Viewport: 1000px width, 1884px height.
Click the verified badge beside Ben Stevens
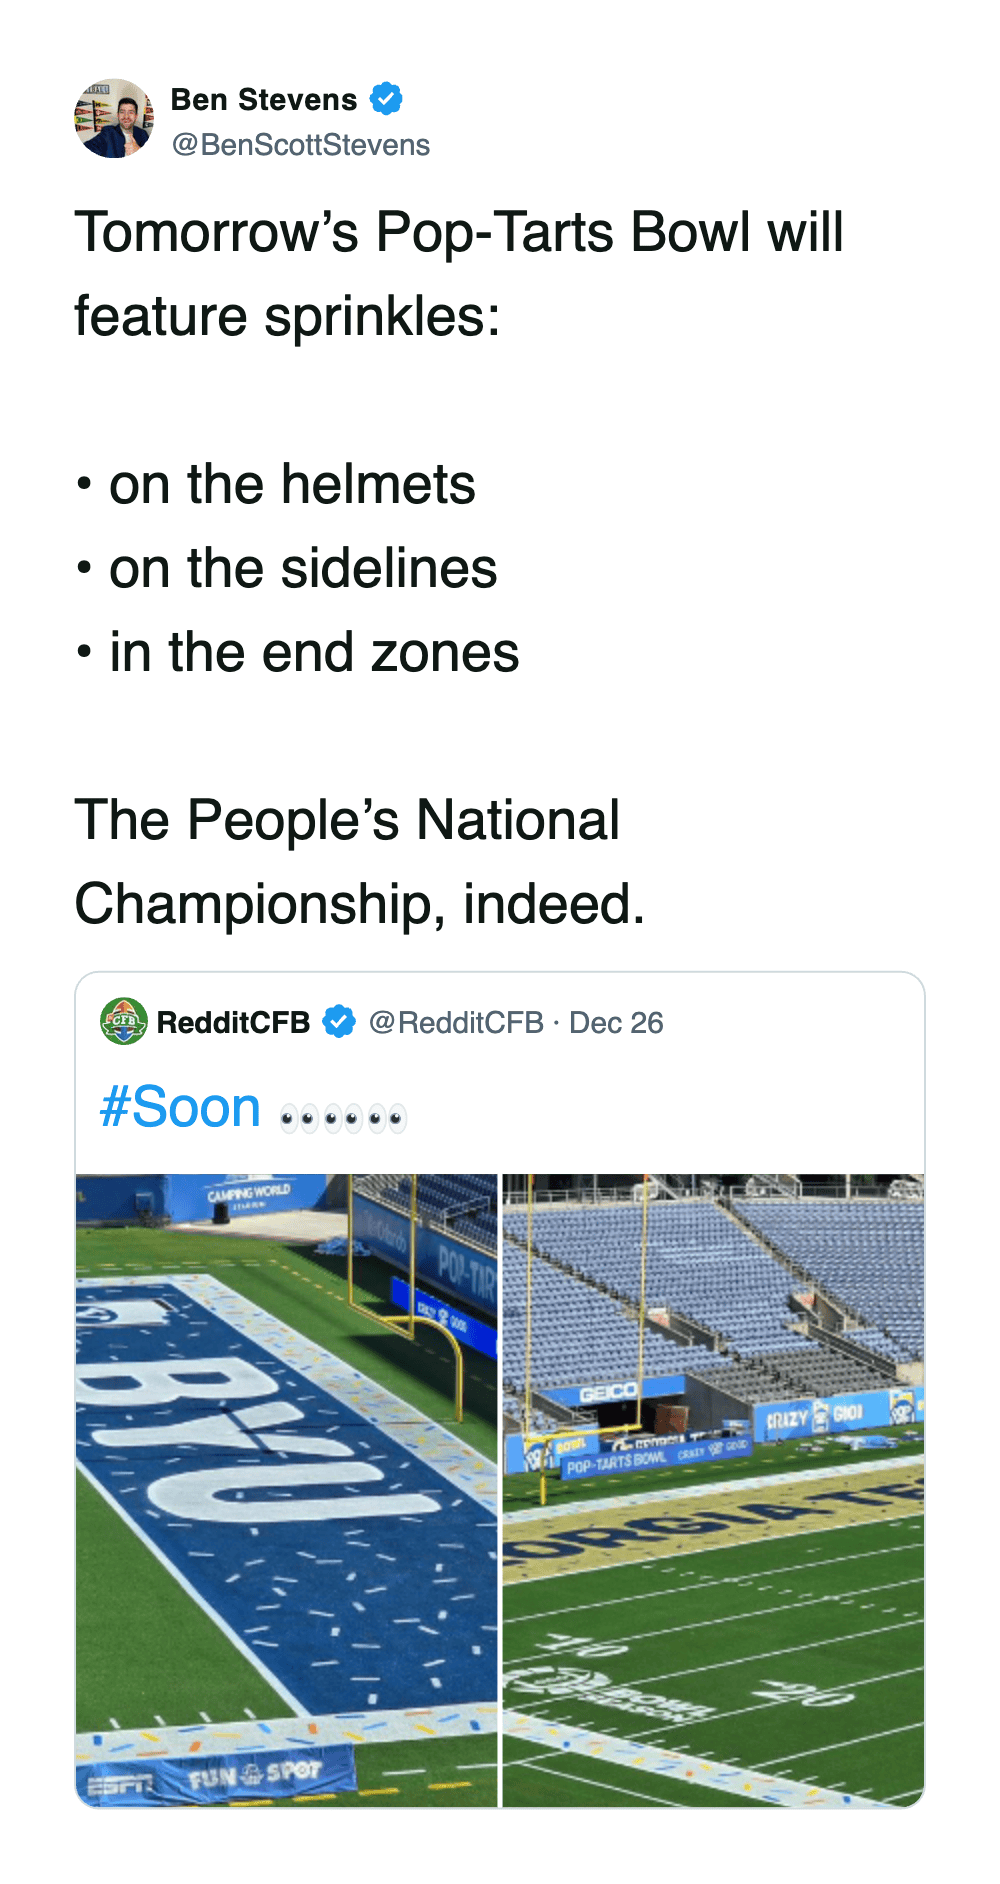point(386,99)
